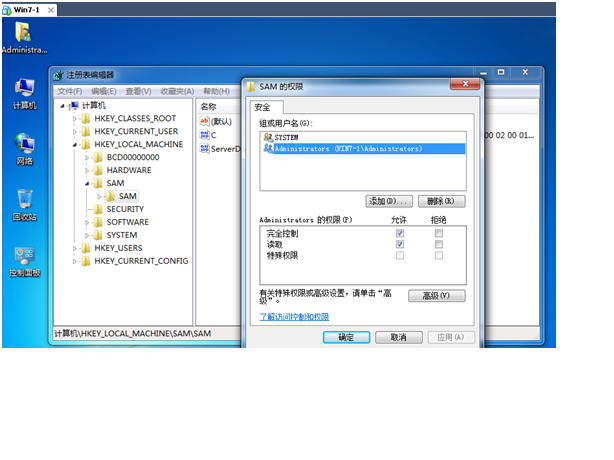Expand the SYSTEM key node
The height and width of the screenshot is (460, 614).
87,235
